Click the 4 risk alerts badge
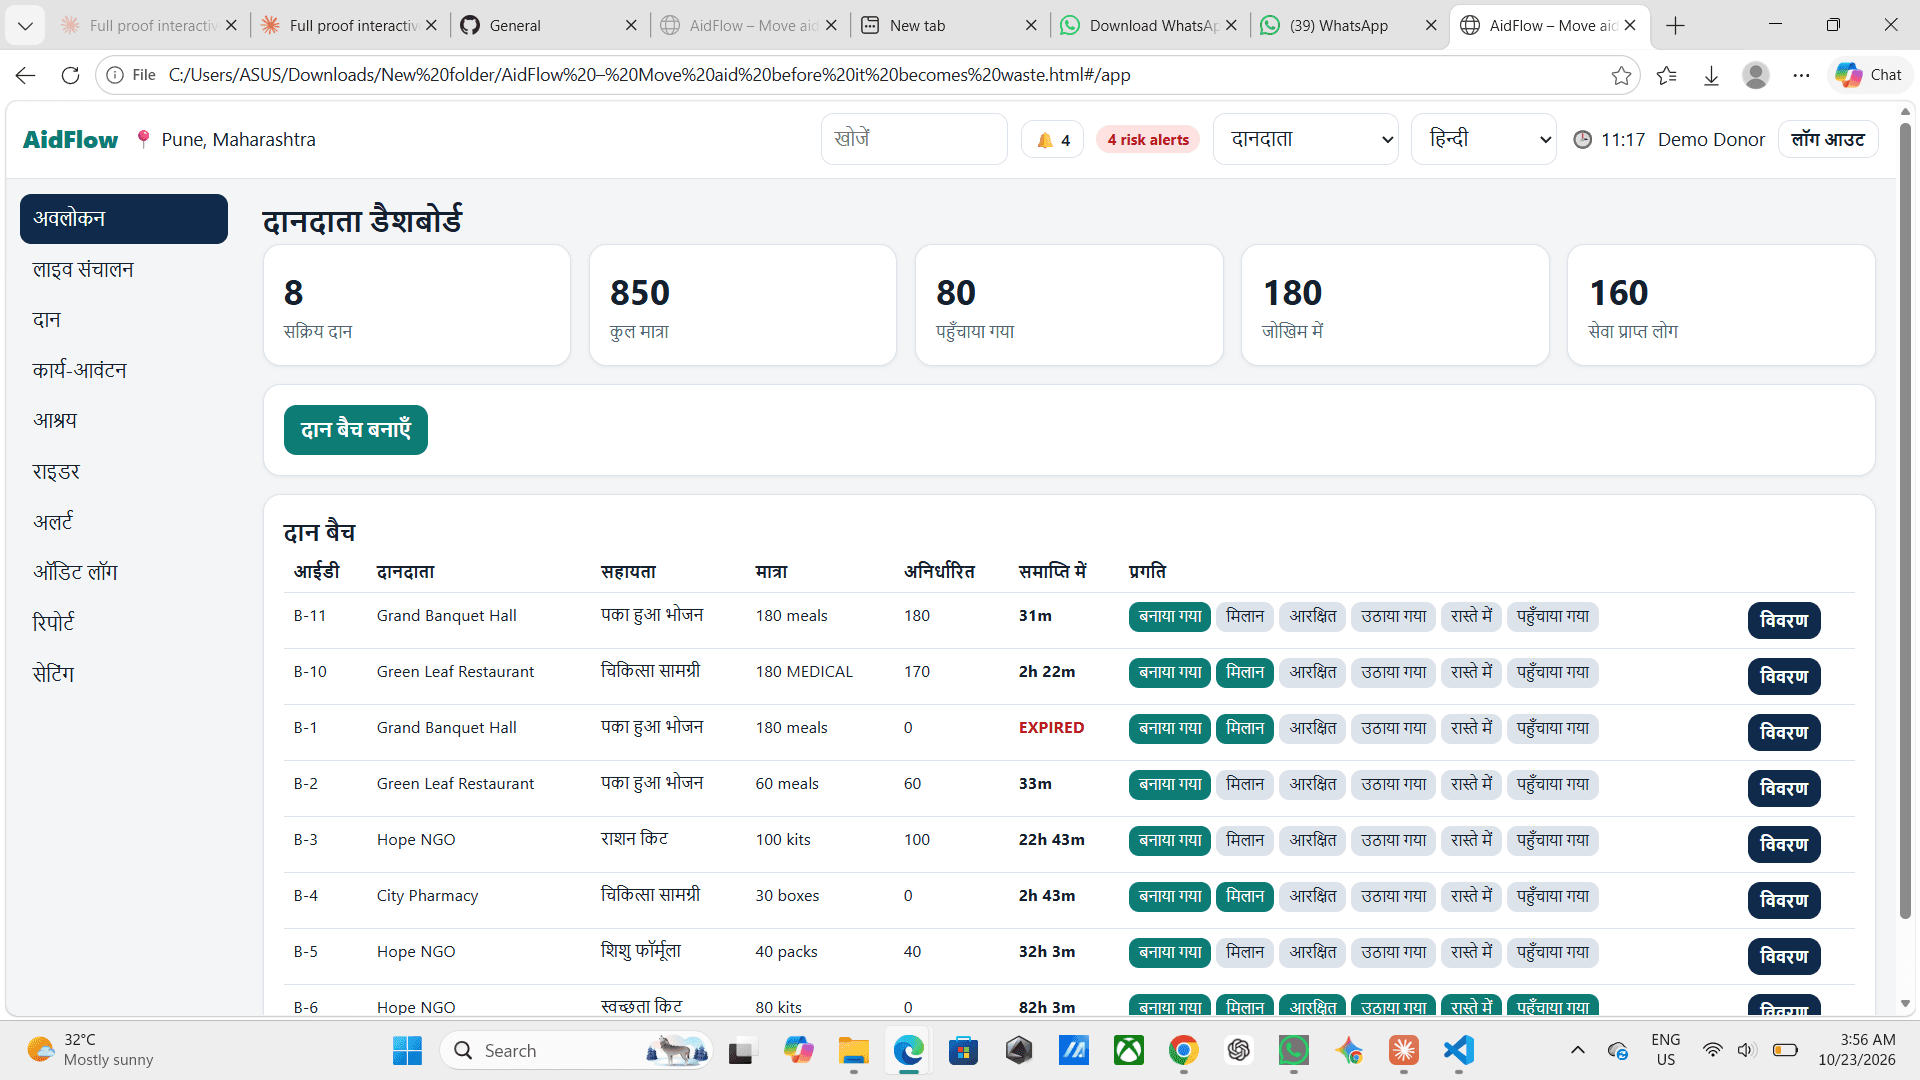Screen dimensions: 1920x1080 pos(1148,140)
